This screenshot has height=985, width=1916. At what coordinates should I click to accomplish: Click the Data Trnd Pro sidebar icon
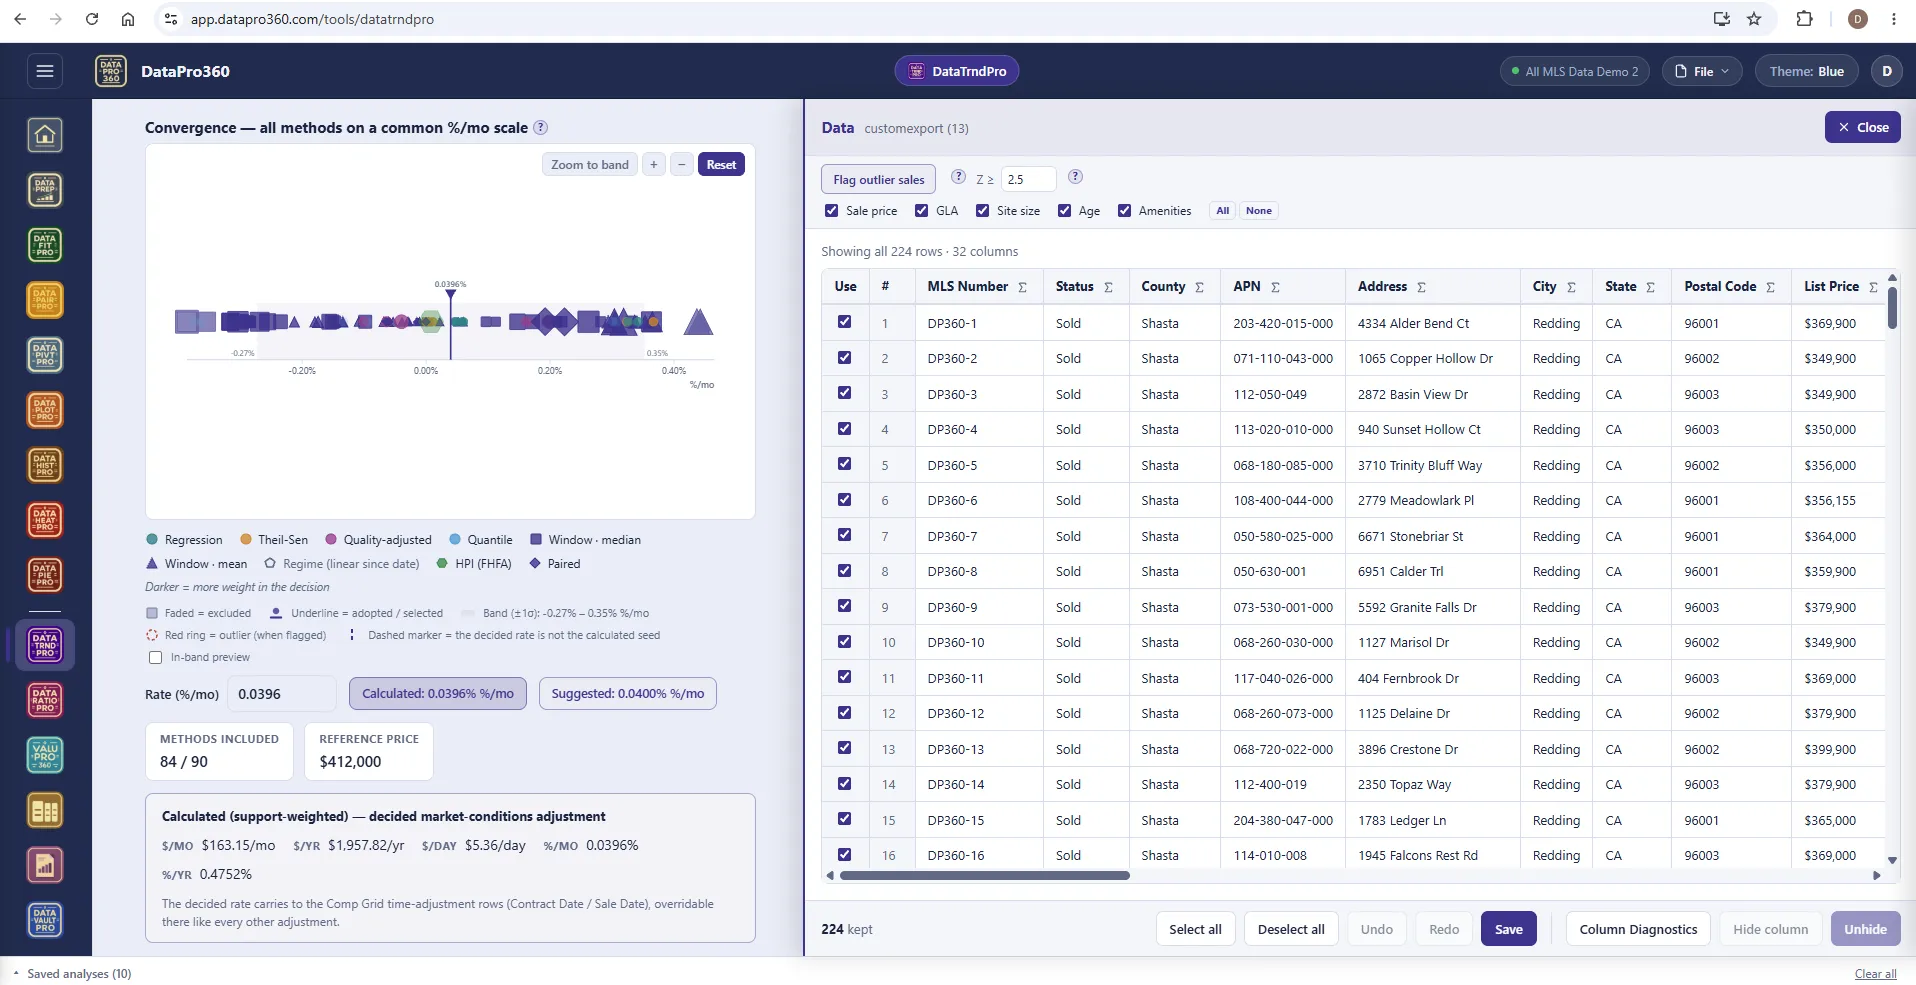[x=45, y=645]
